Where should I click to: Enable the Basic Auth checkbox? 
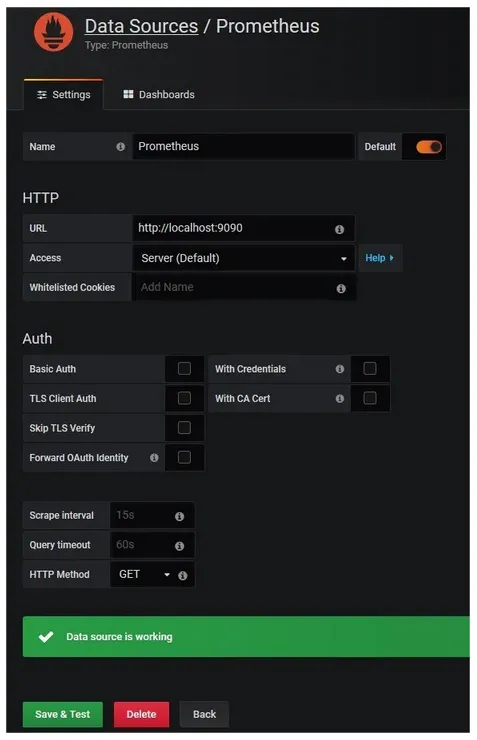coord(184,369)
